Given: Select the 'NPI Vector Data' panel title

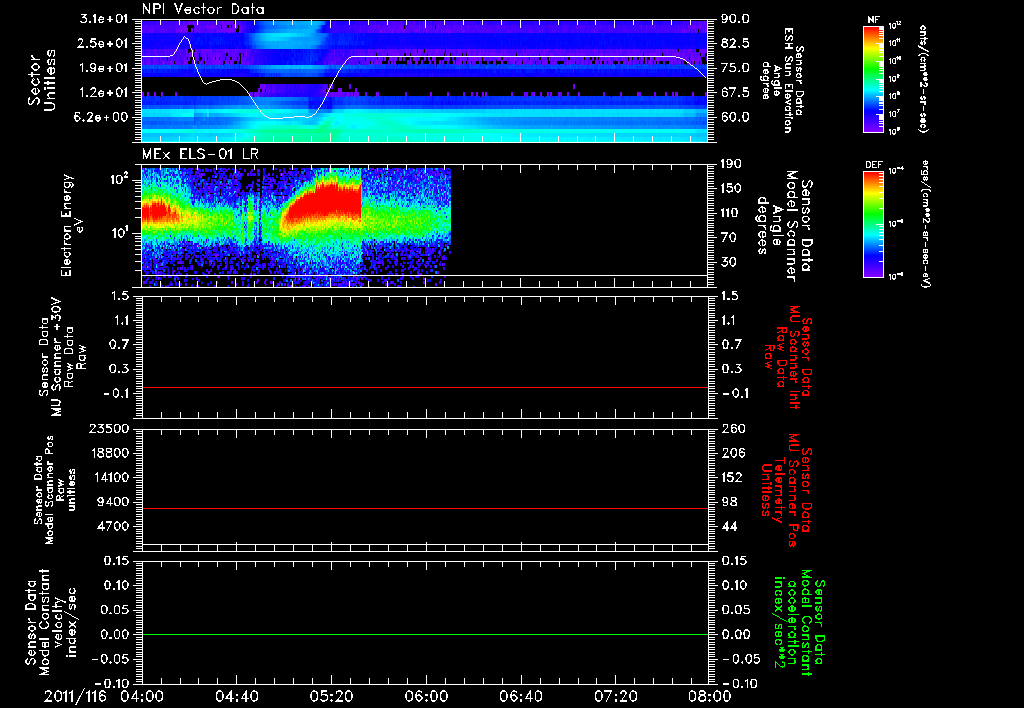Looking at the screenshot, I should click(203, 9).
